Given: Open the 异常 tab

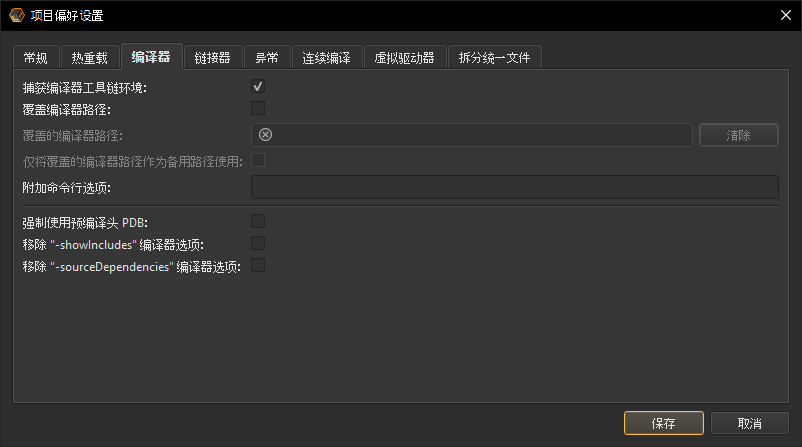Looking at the screenshot, I should [x=267, y=58].
